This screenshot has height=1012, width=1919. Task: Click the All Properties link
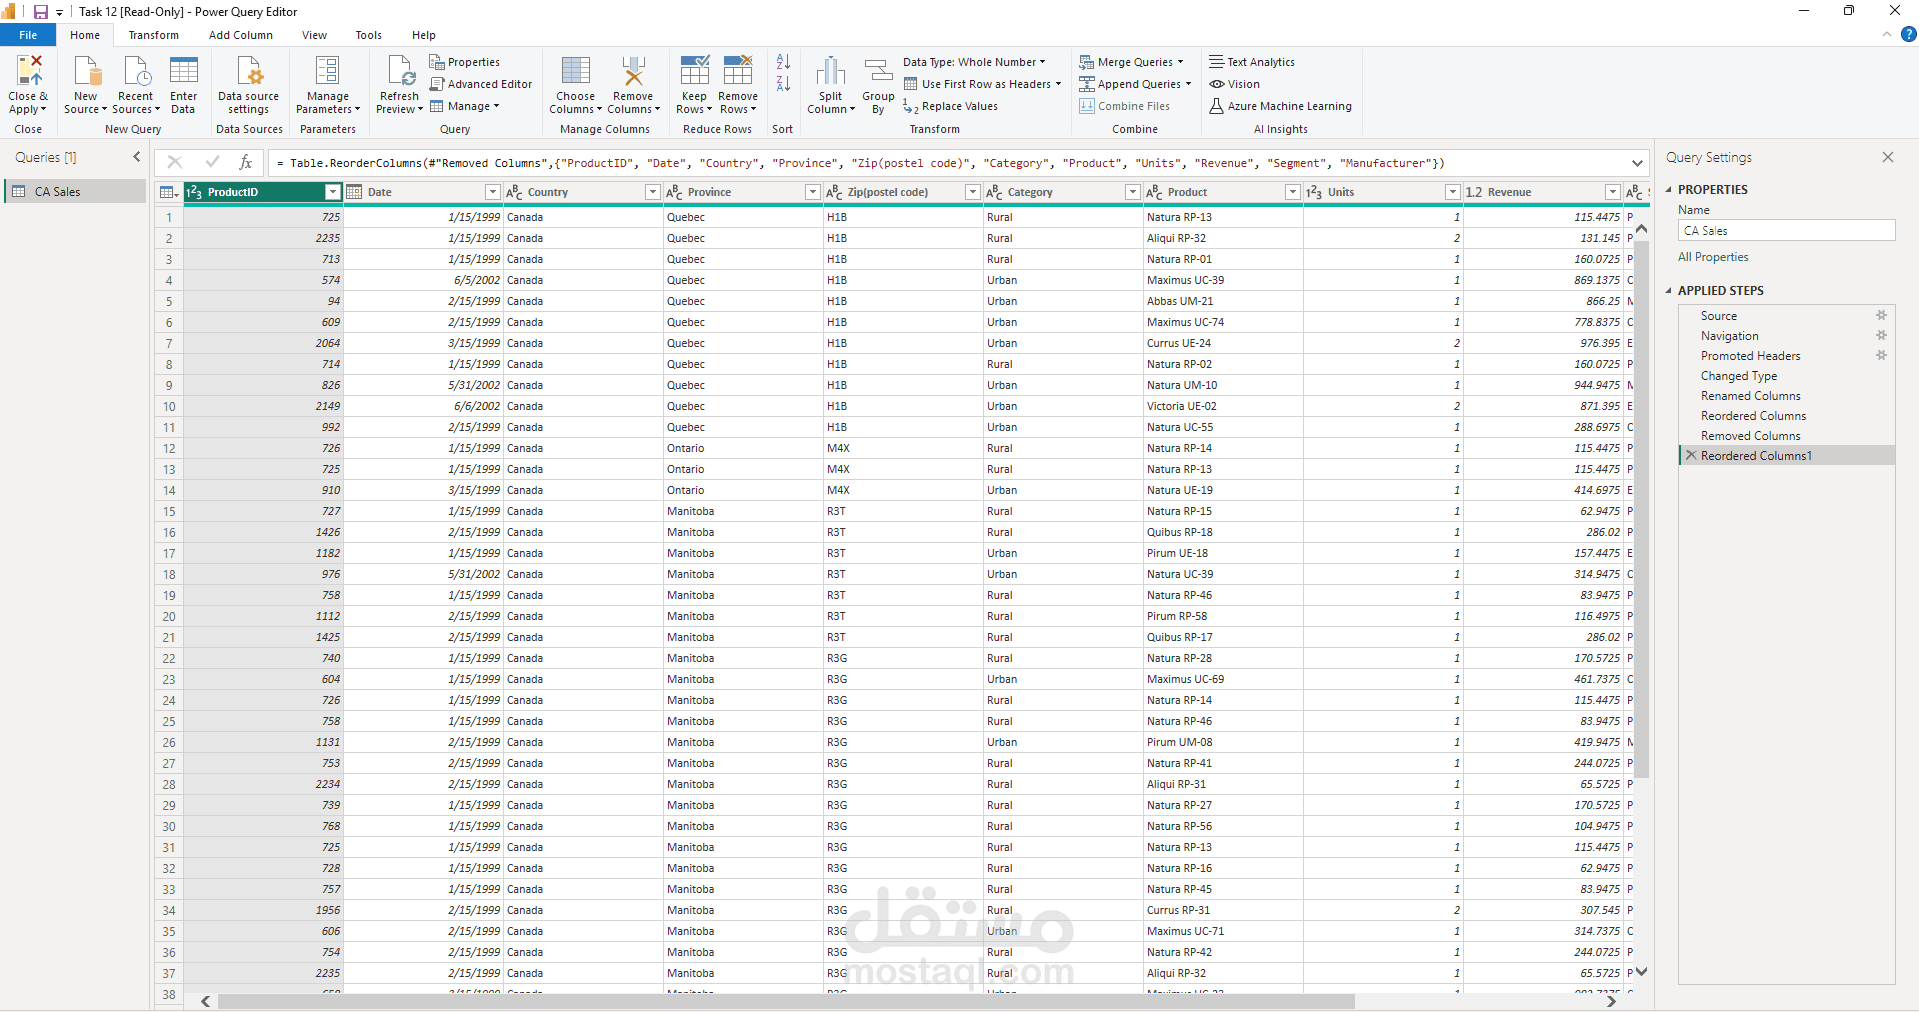[x=1713, y=257]
